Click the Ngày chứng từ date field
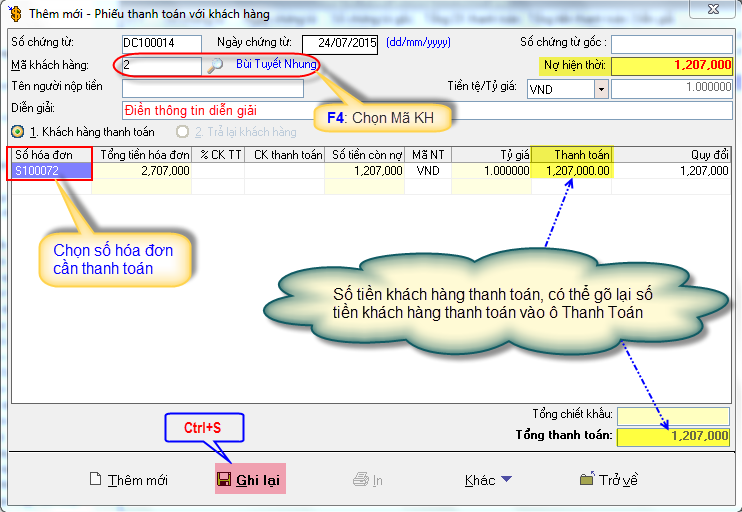This screenshot has width=742, height=512. tap(342, 43)
